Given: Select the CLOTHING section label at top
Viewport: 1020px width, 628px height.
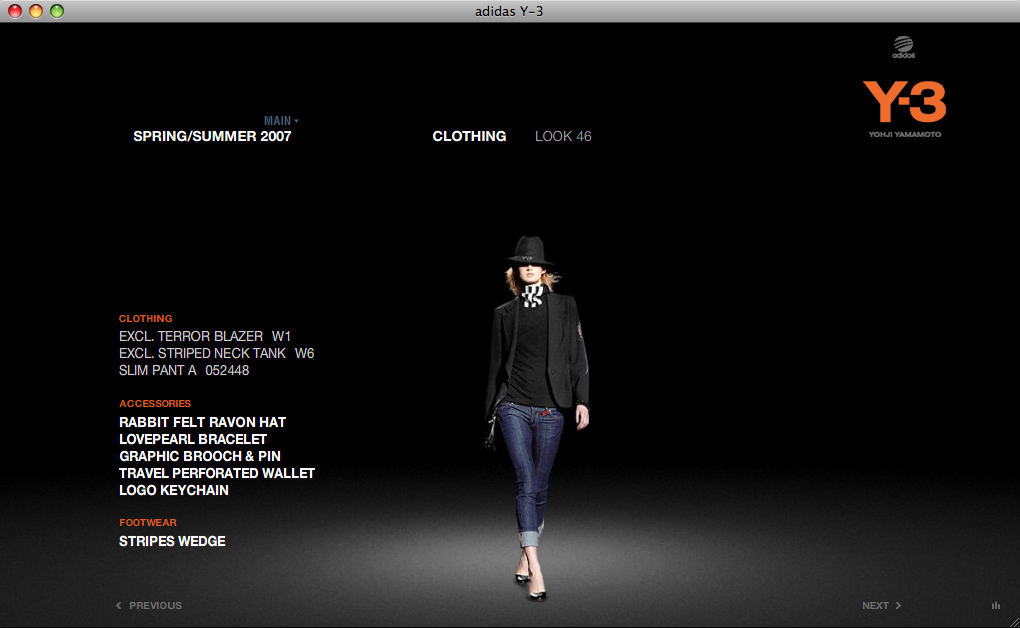Looking at the screenshot, I should pyautogui.click(x=469, y=137).
